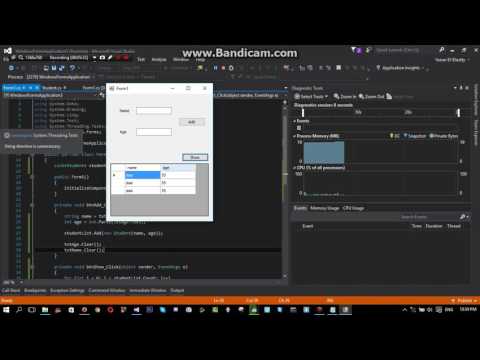Image resolution: width=480 pixels, height=360 pixels.
Task: Click the Name text box in Form1
Action: pyautogui.click(x=154, y=111)
